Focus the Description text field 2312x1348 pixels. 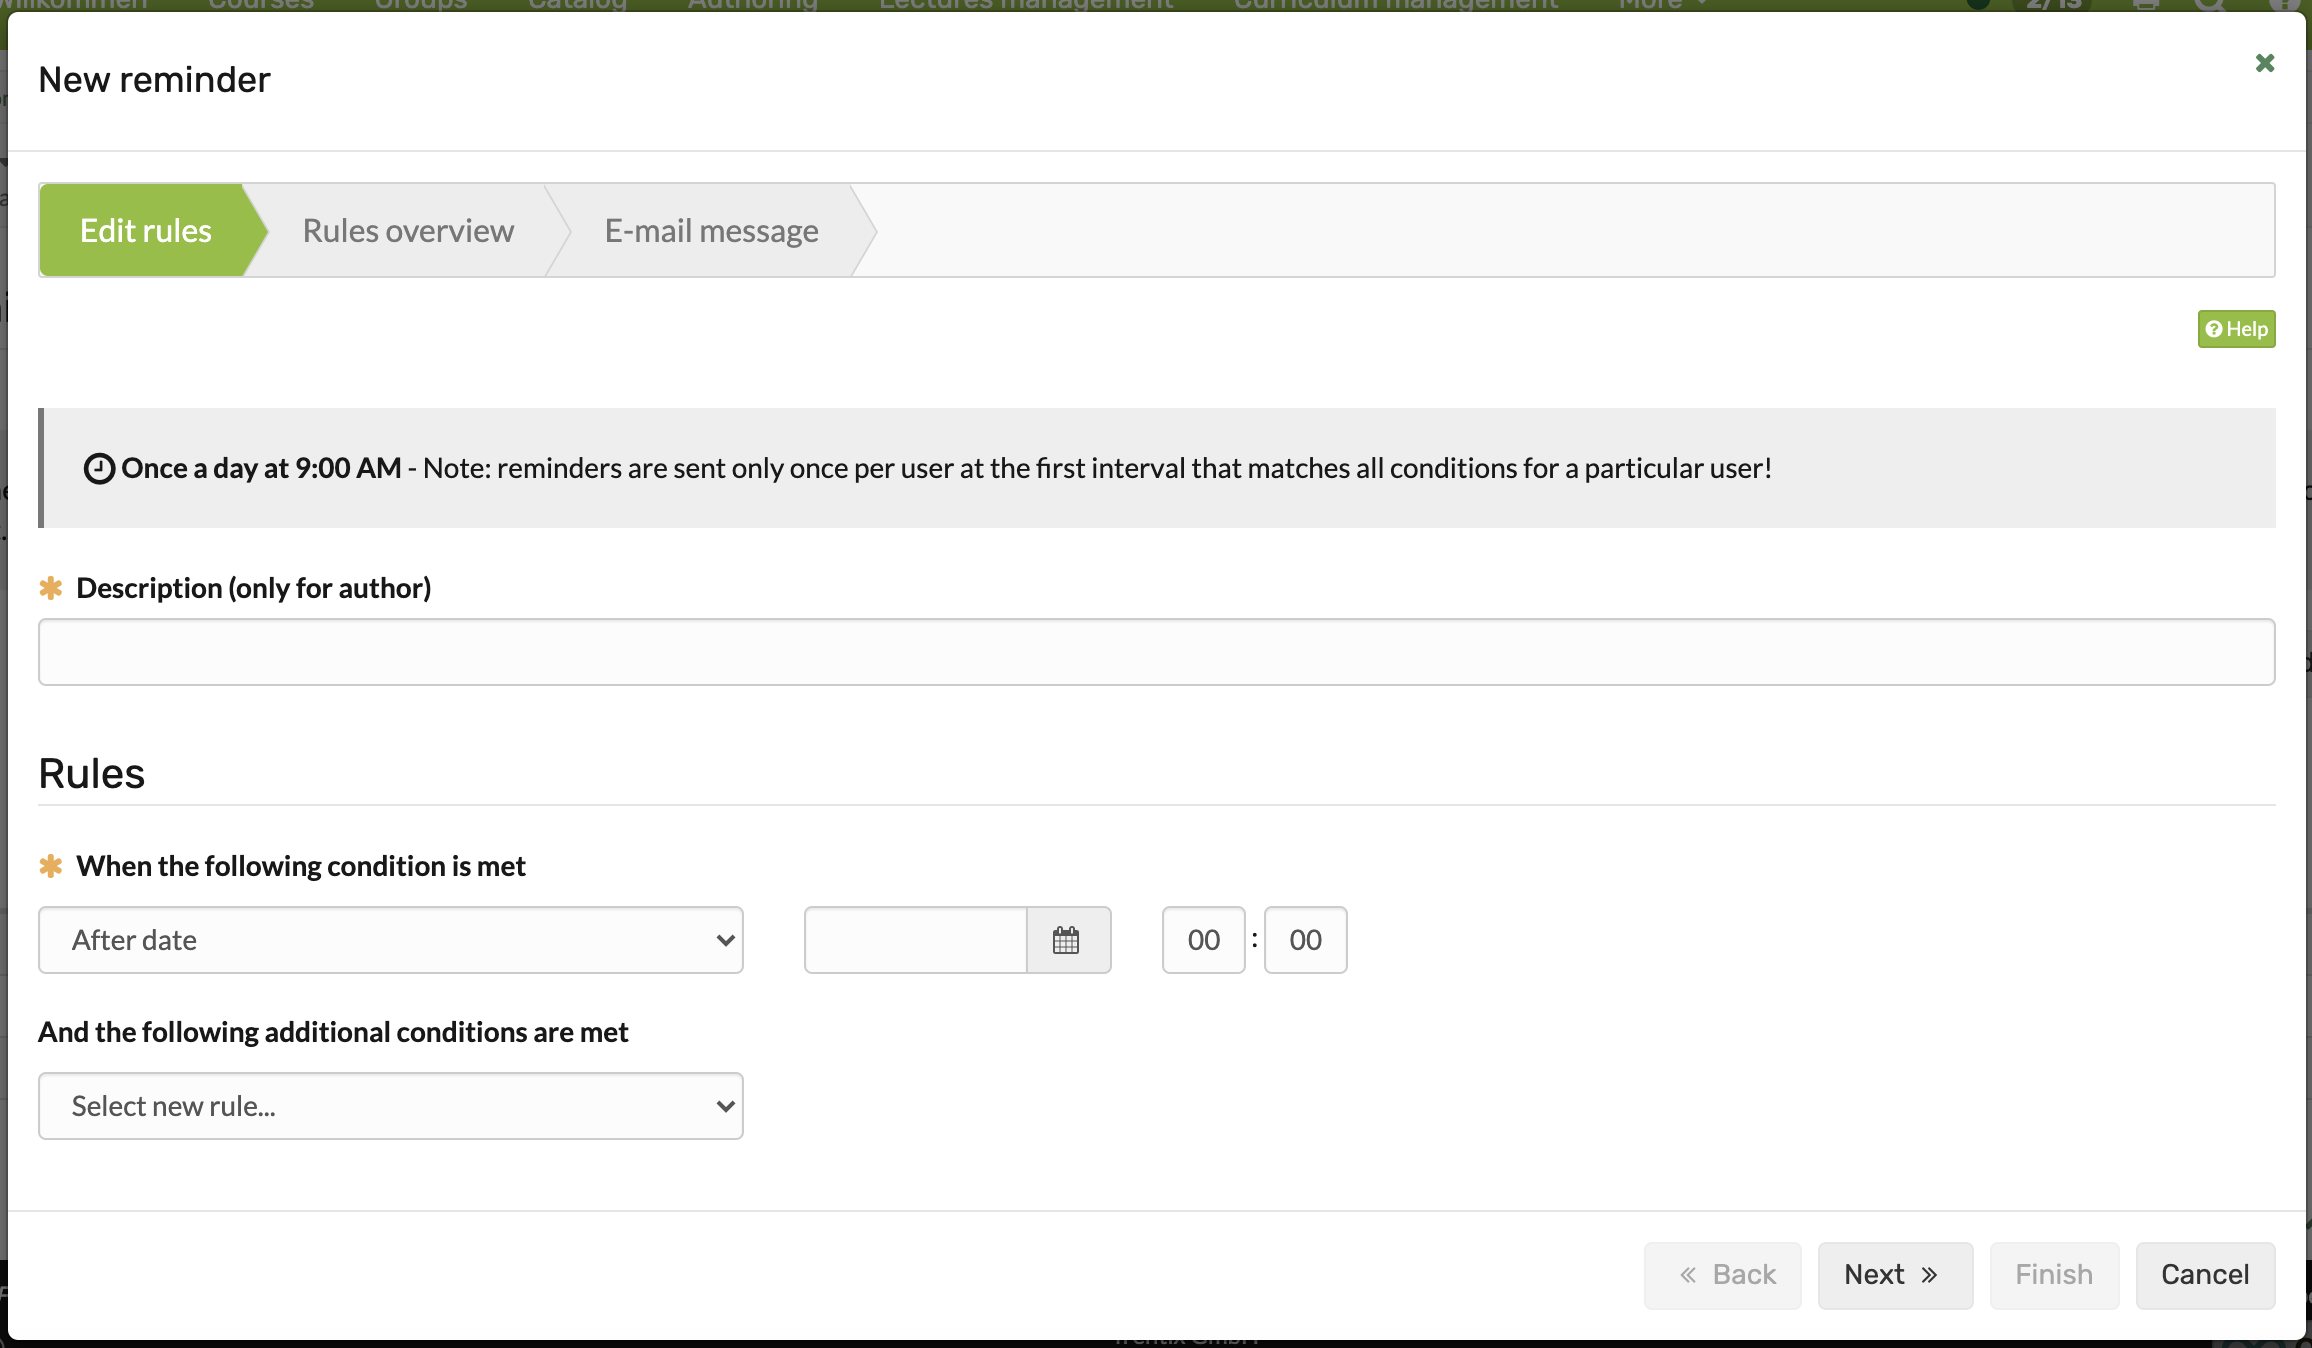(1157, 652)
